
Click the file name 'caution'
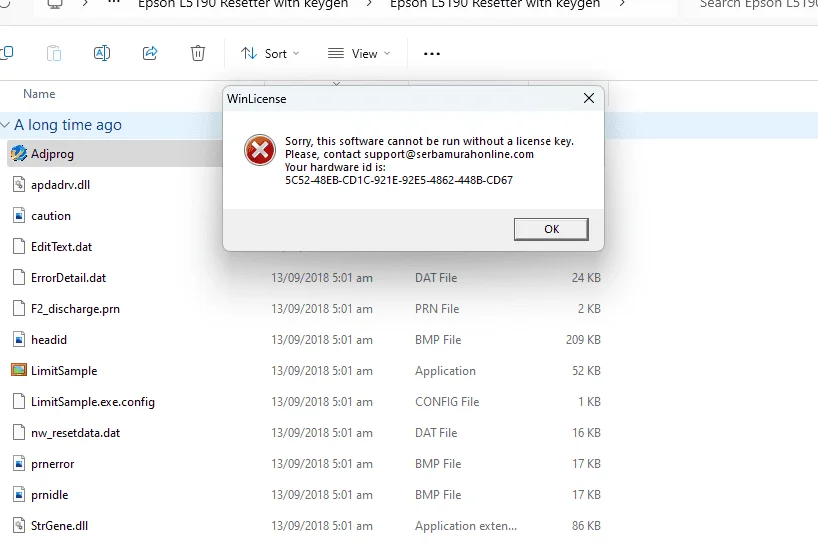click(x=51, y=216)
